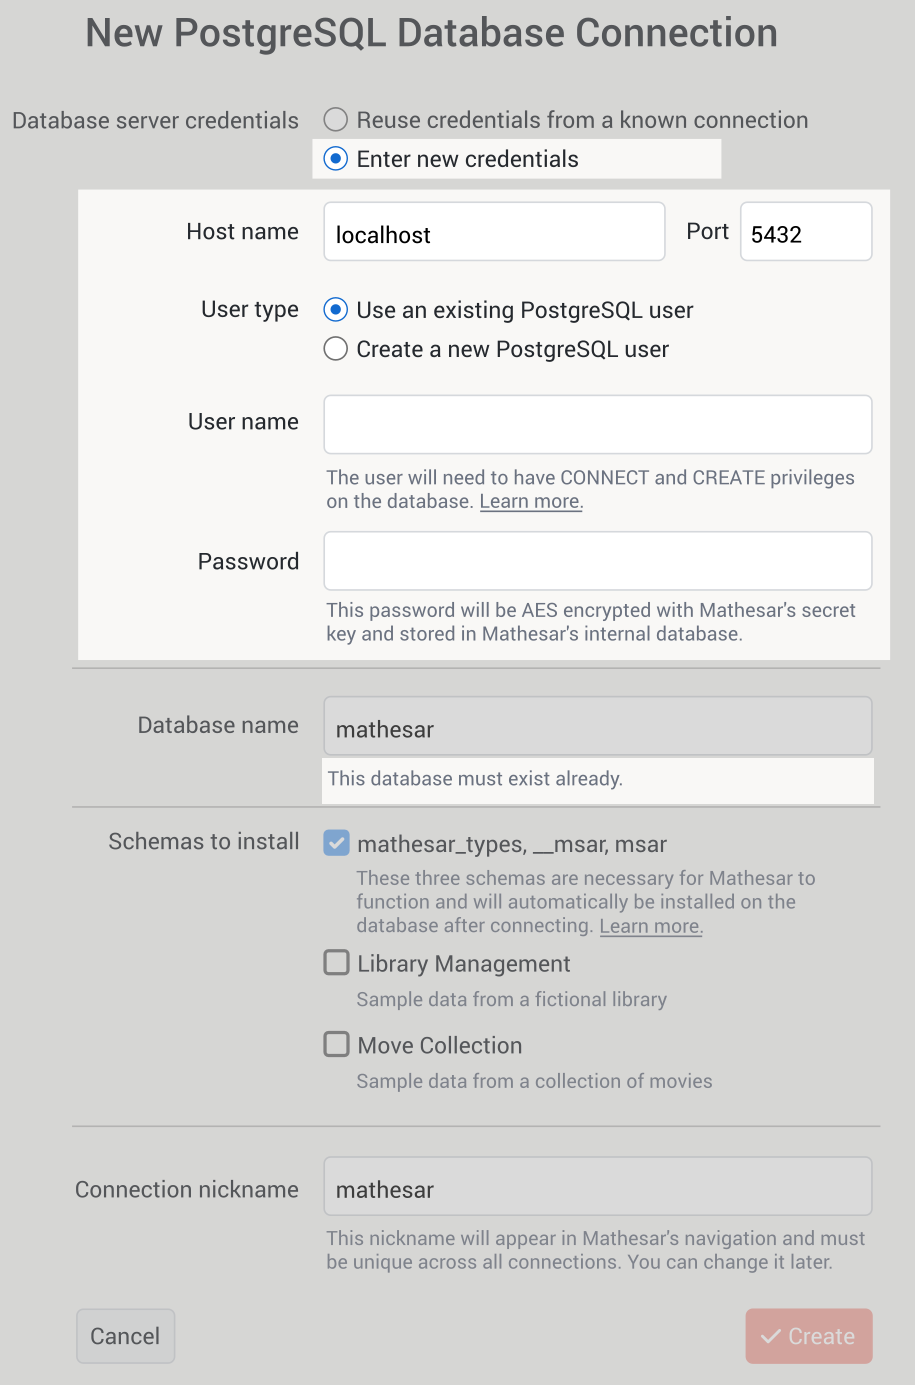The image size is (915, 1385).
Task: Open Learn more link about schemas
Action: [651, 926]
